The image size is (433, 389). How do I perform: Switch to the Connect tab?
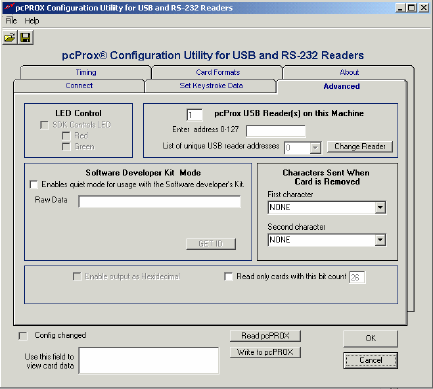[x=79, y=86]
